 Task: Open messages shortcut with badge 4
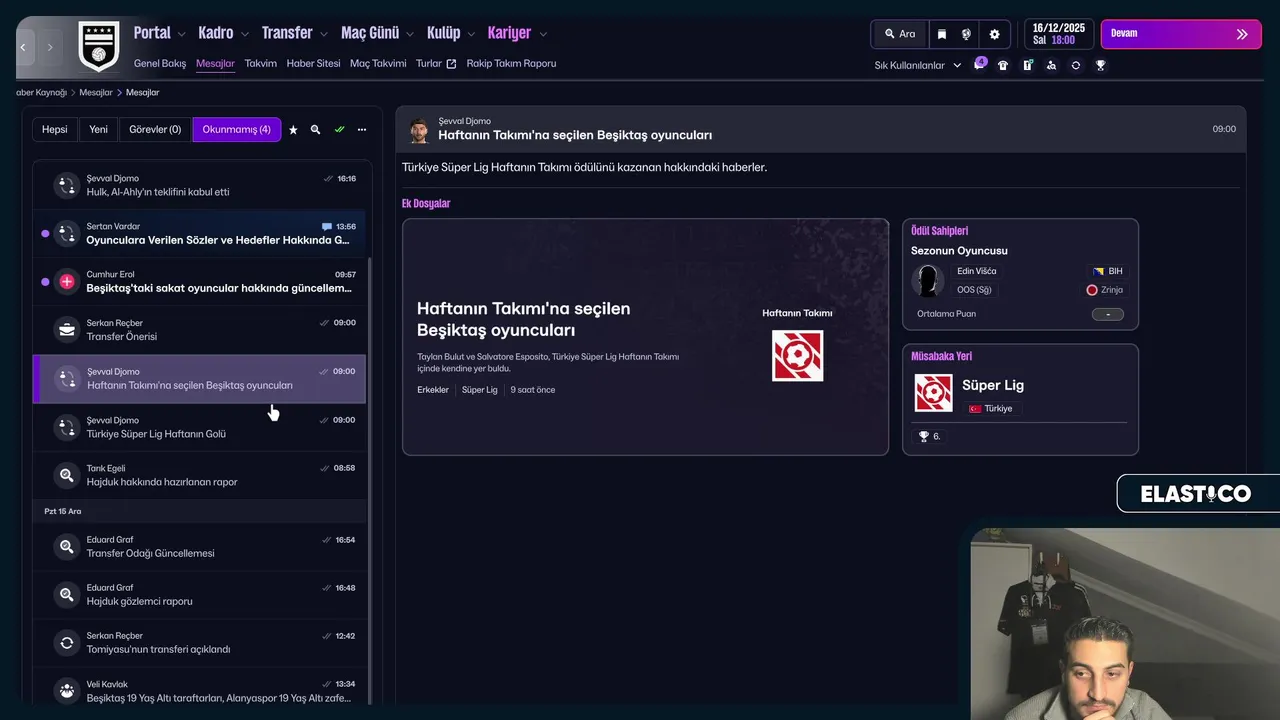click(x=979, y=65)
